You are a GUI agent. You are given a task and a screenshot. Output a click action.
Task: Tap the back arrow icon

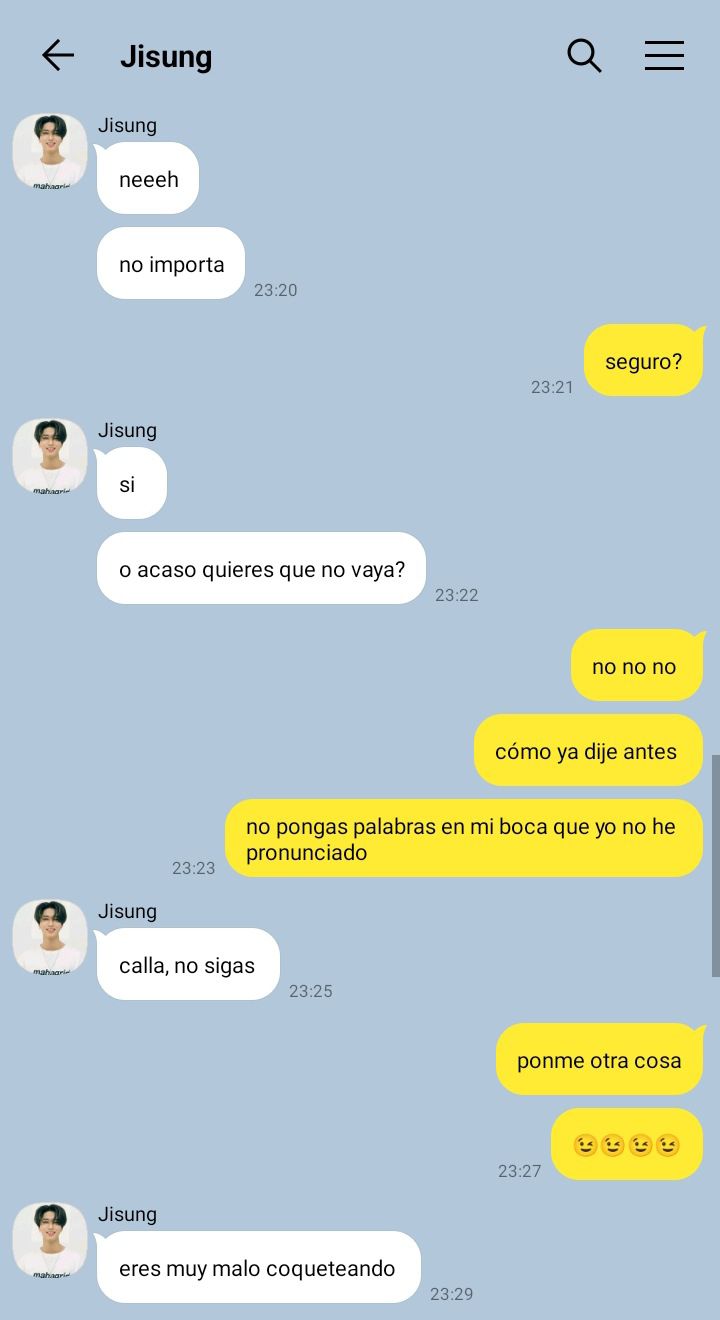pos(58,55)
